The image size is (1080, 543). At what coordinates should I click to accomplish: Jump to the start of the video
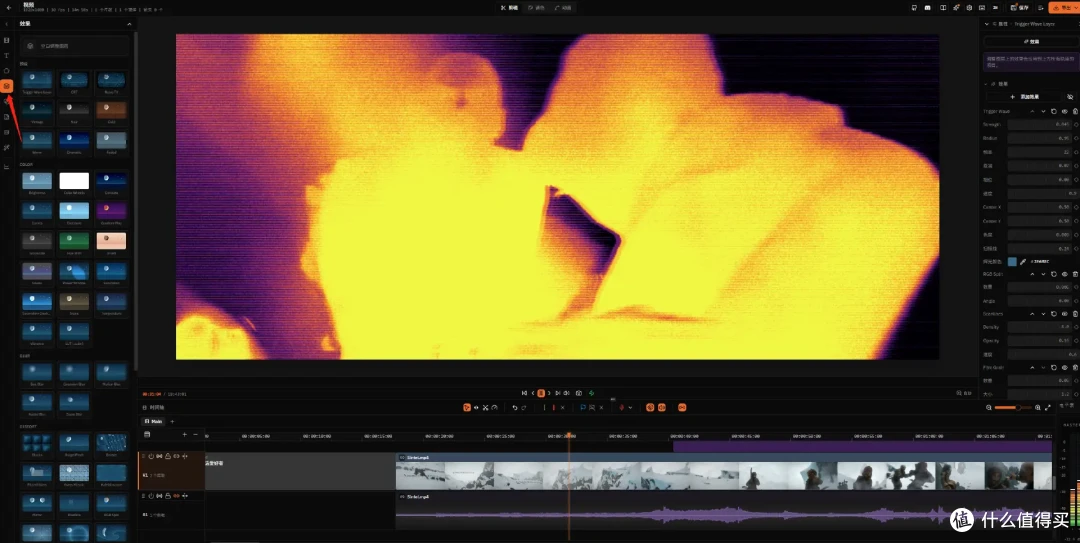(x=524, y=393)
